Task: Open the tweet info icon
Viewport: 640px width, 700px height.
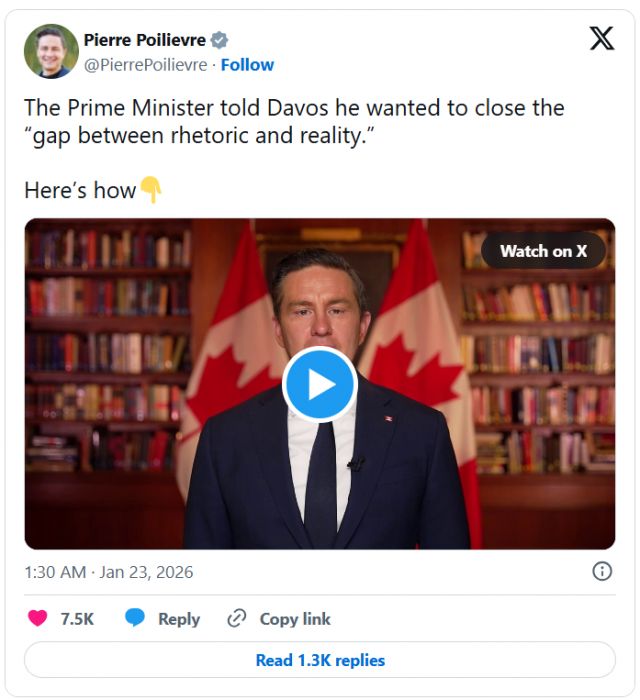Action: click(602, 571)
